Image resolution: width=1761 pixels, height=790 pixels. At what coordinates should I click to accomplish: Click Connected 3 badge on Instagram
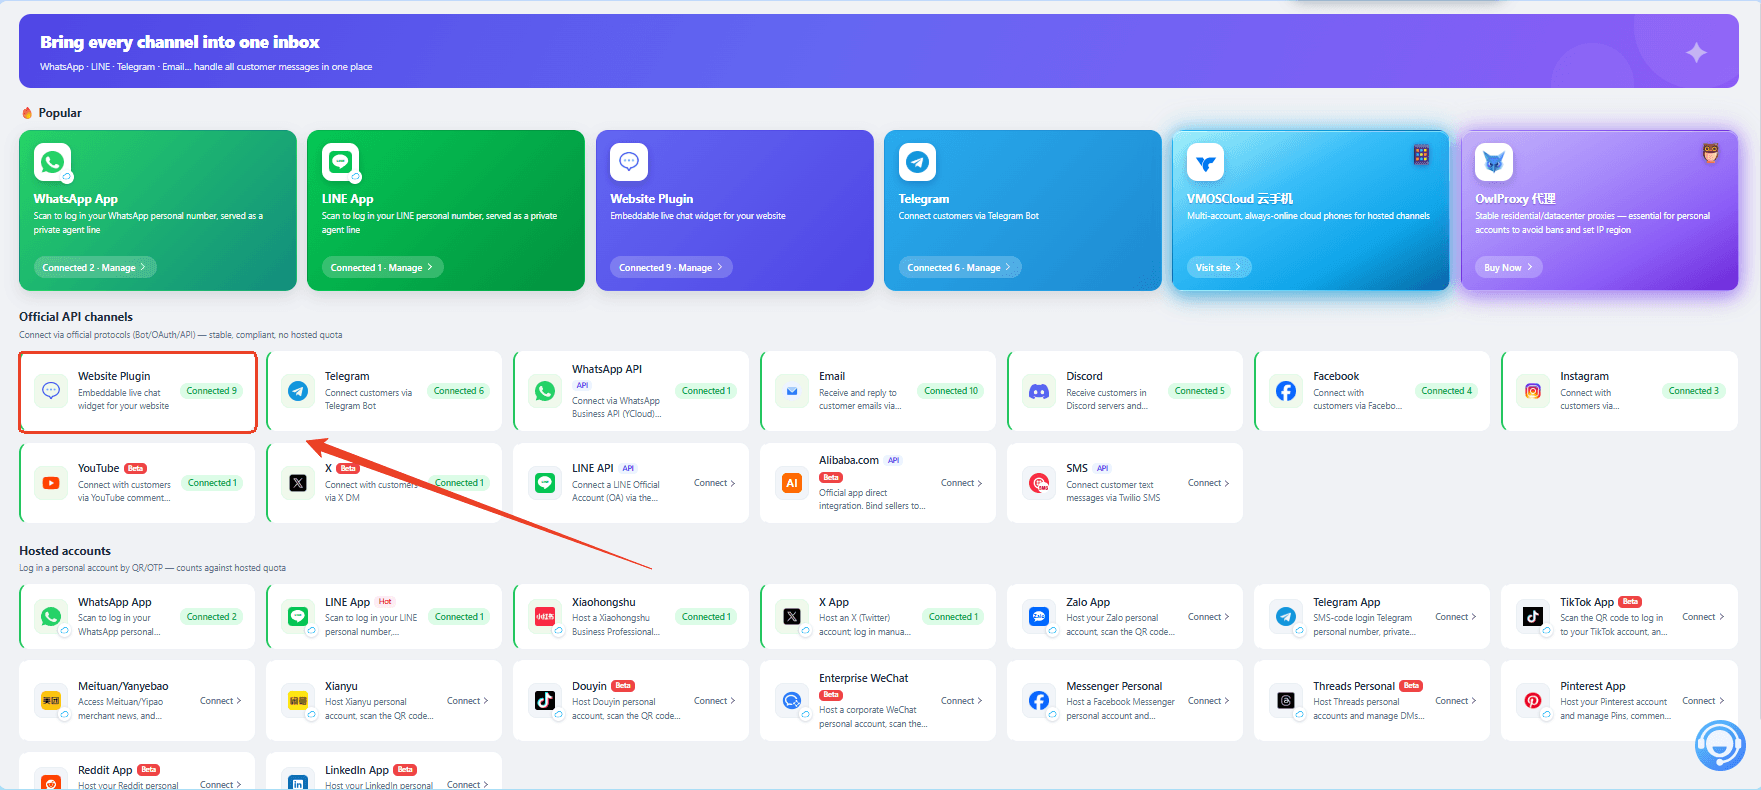click(x=1694, y=391)
